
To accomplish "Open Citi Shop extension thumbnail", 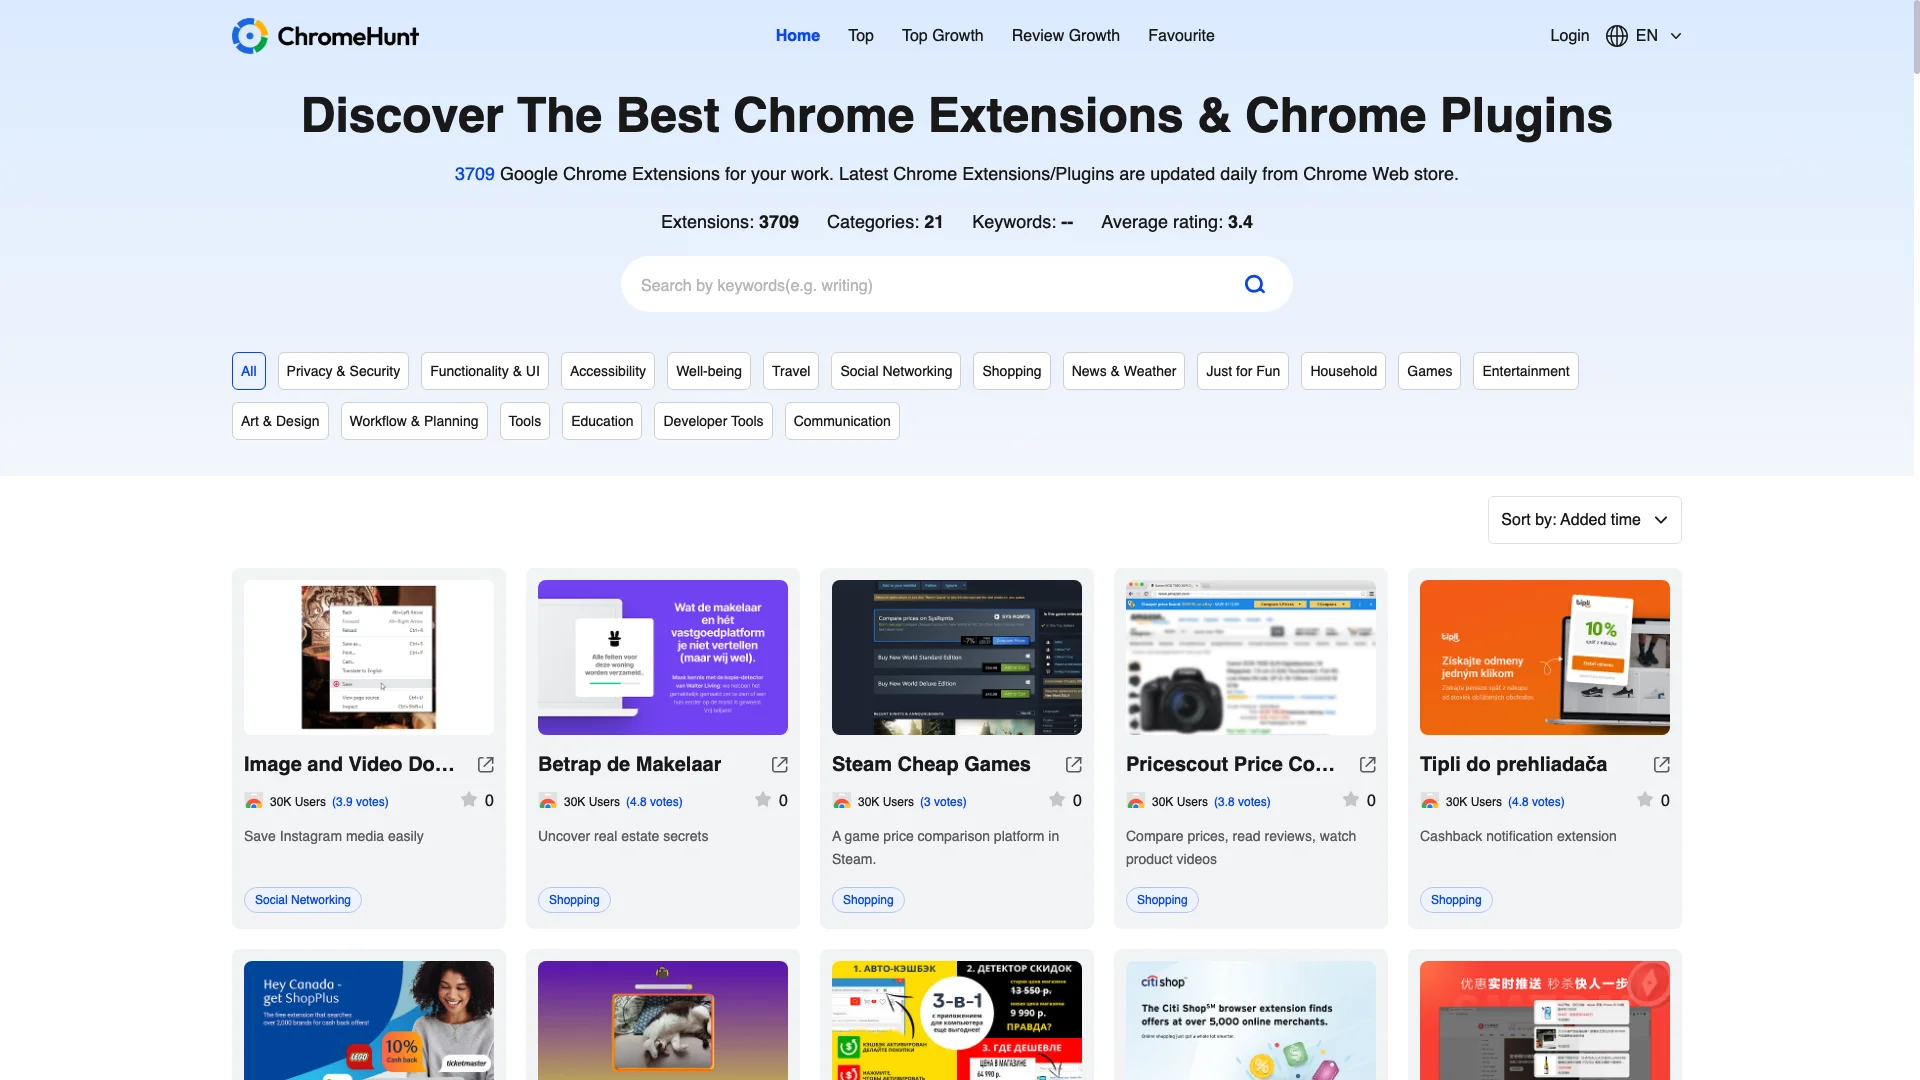I will click(1251, 1020).
